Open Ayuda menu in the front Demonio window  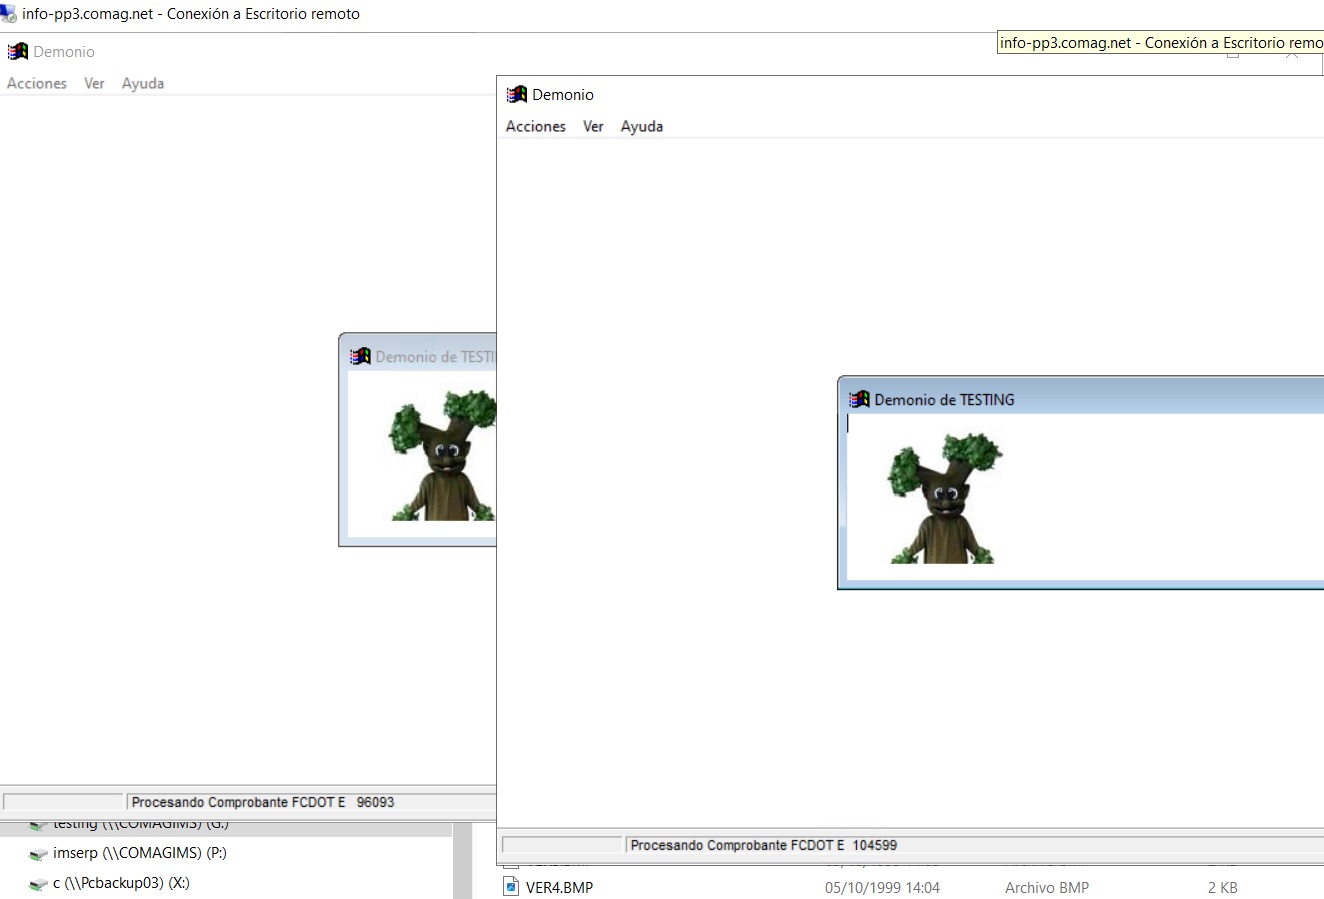tap(641, 127)
